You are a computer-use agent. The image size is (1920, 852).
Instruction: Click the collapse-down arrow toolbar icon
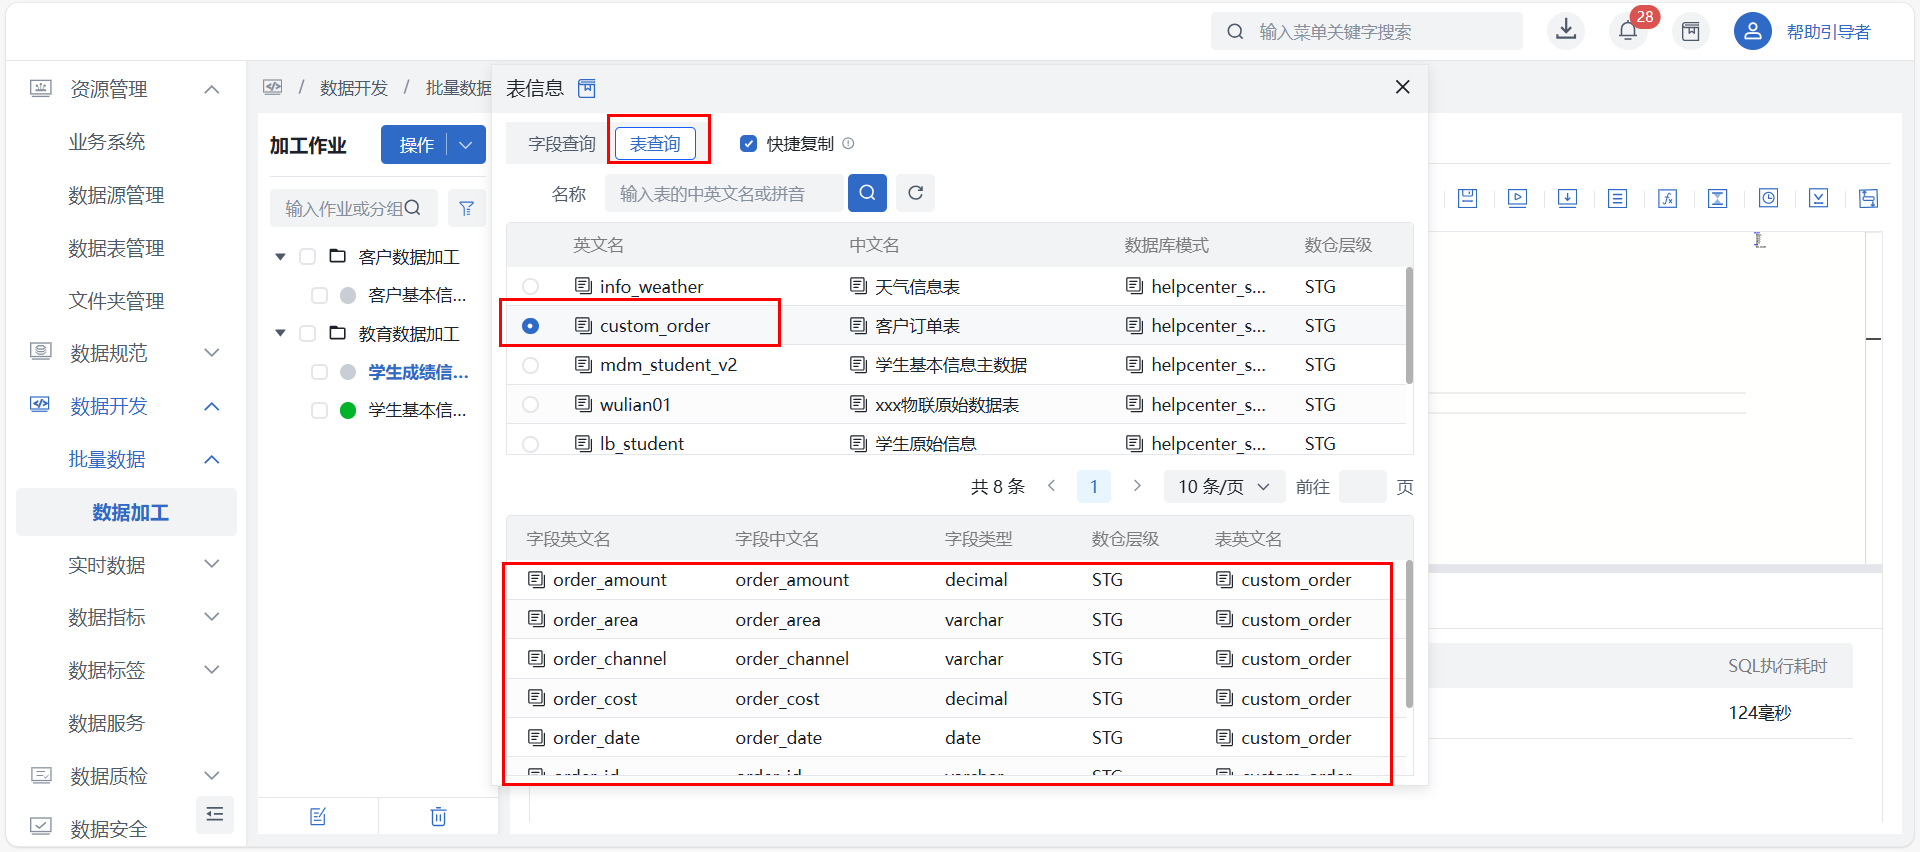pos(1818,198)
